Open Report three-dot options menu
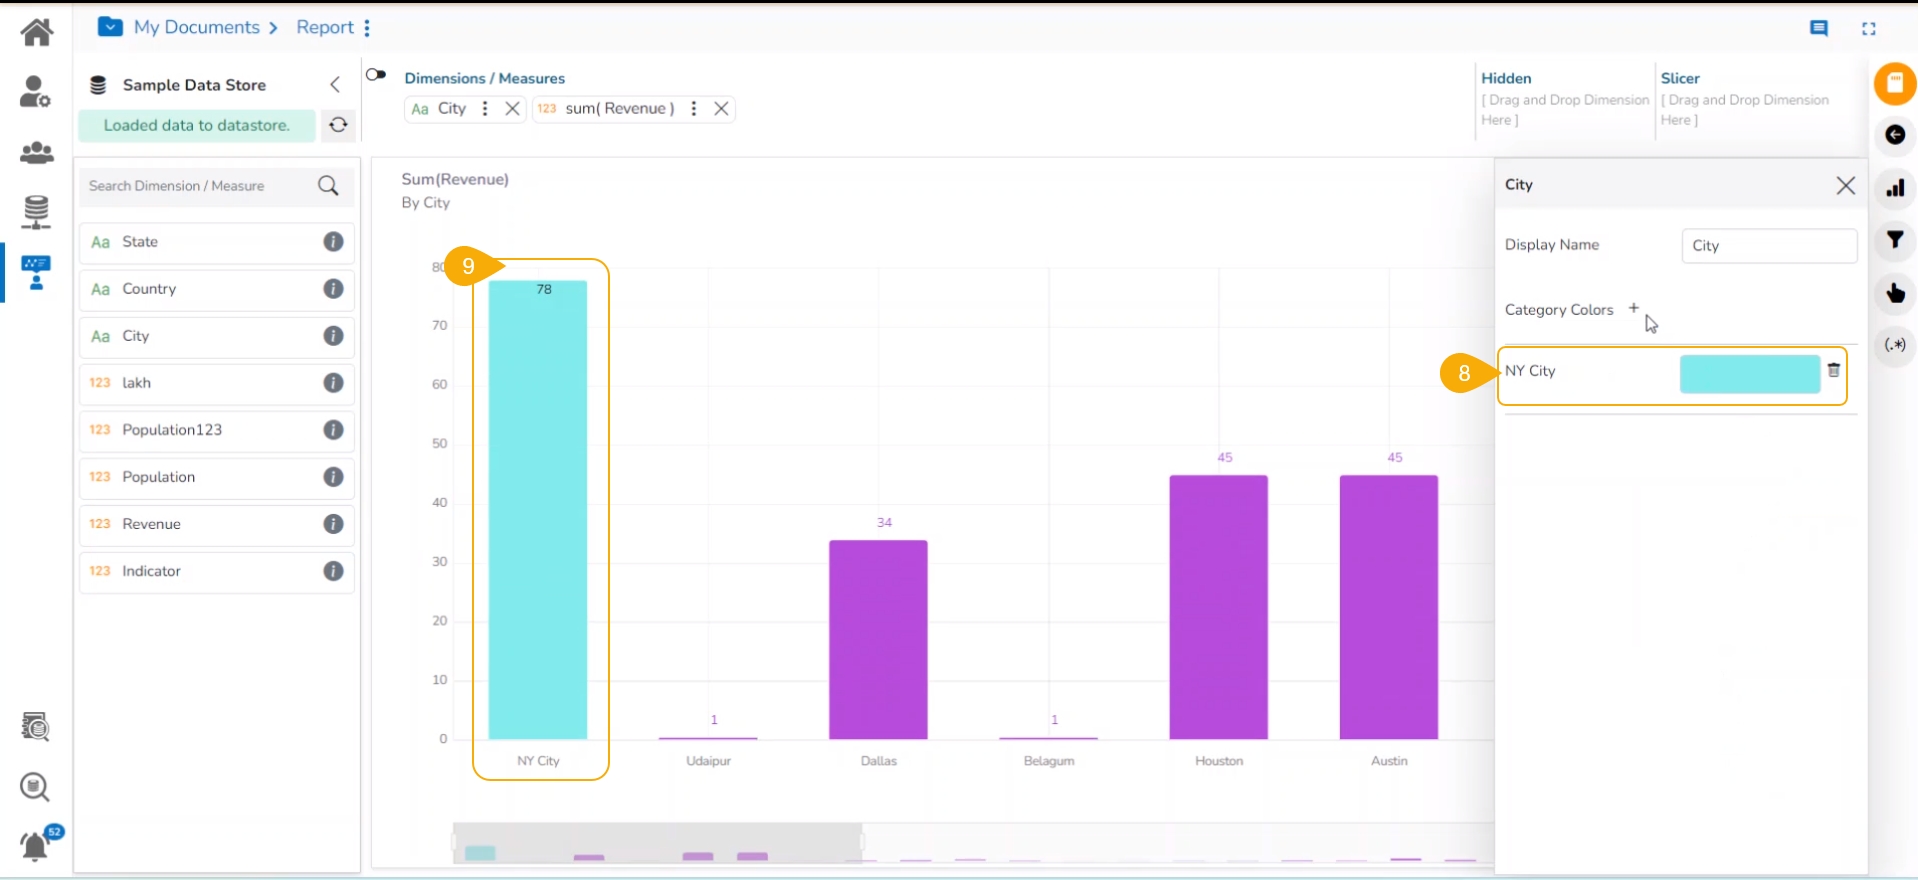This screenshot has width=1918, height=880. pyautogui.click(x=367, y=28)
